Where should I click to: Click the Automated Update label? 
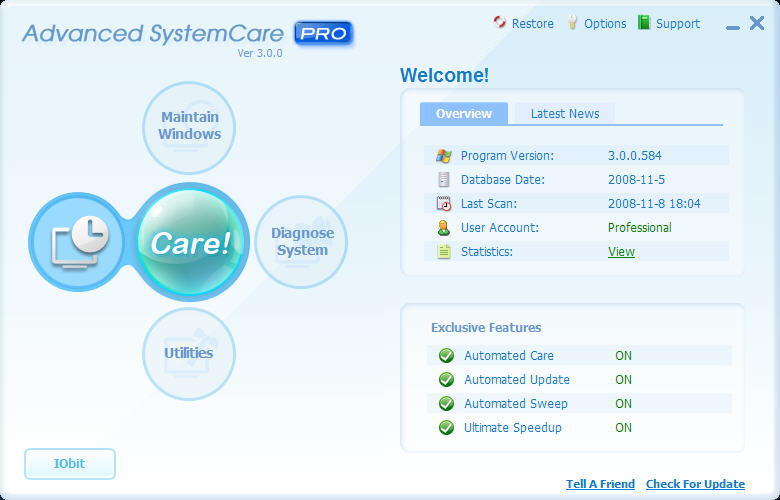(517, 380)
